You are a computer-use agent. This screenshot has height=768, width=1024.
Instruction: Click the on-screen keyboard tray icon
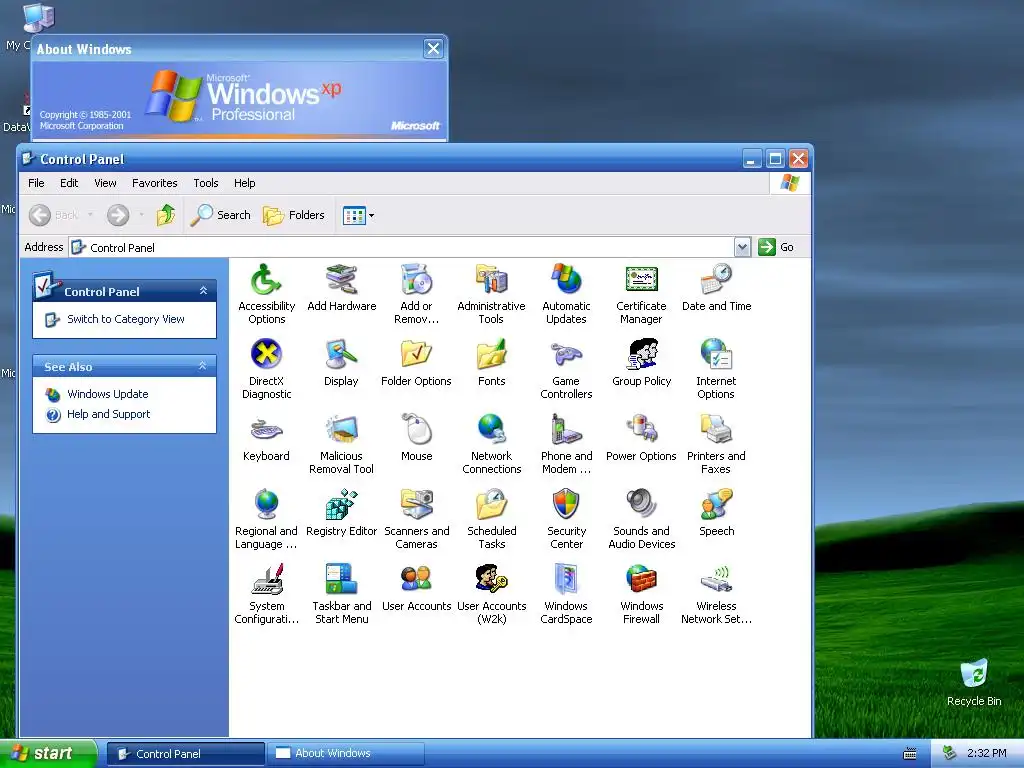(910, 754)
